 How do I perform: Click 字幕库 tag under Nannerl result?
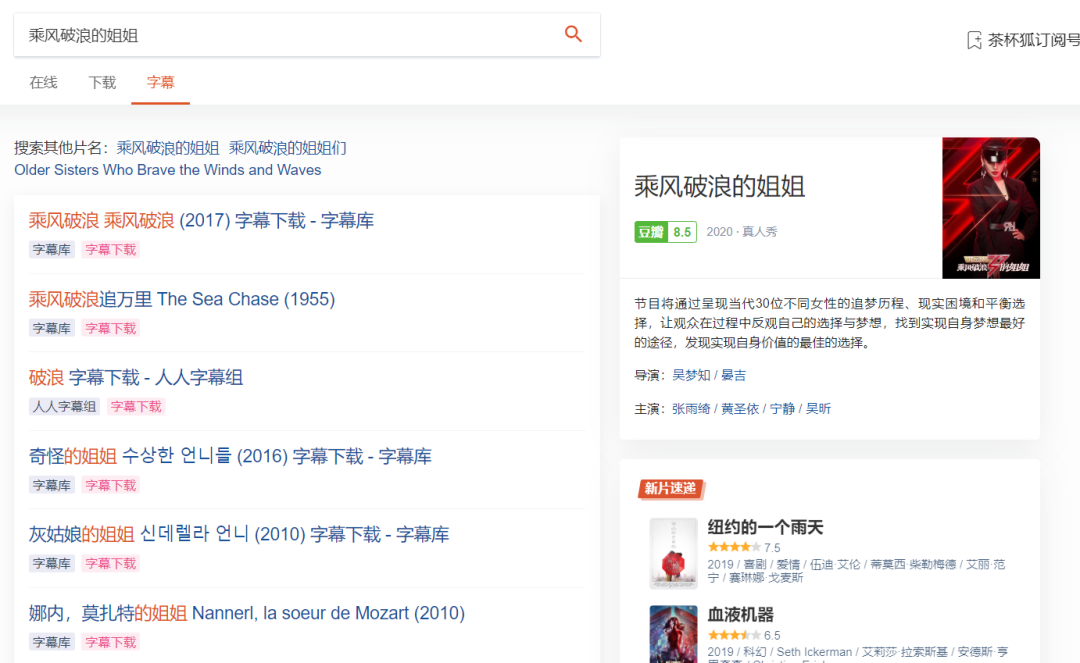[x=52, y=642]
